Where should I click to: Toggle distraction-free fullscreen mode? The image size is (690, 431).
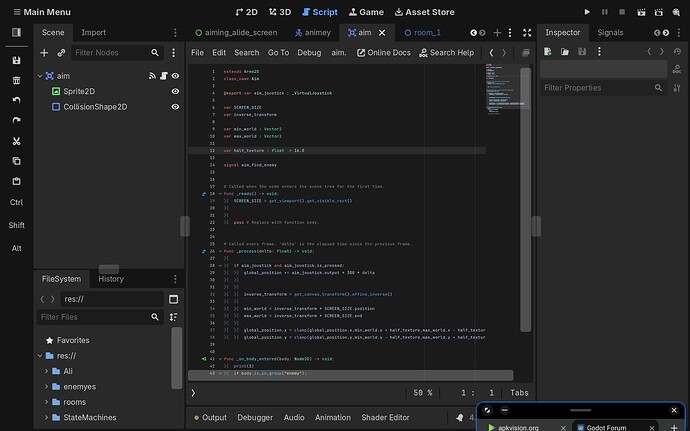click(527, 33)
